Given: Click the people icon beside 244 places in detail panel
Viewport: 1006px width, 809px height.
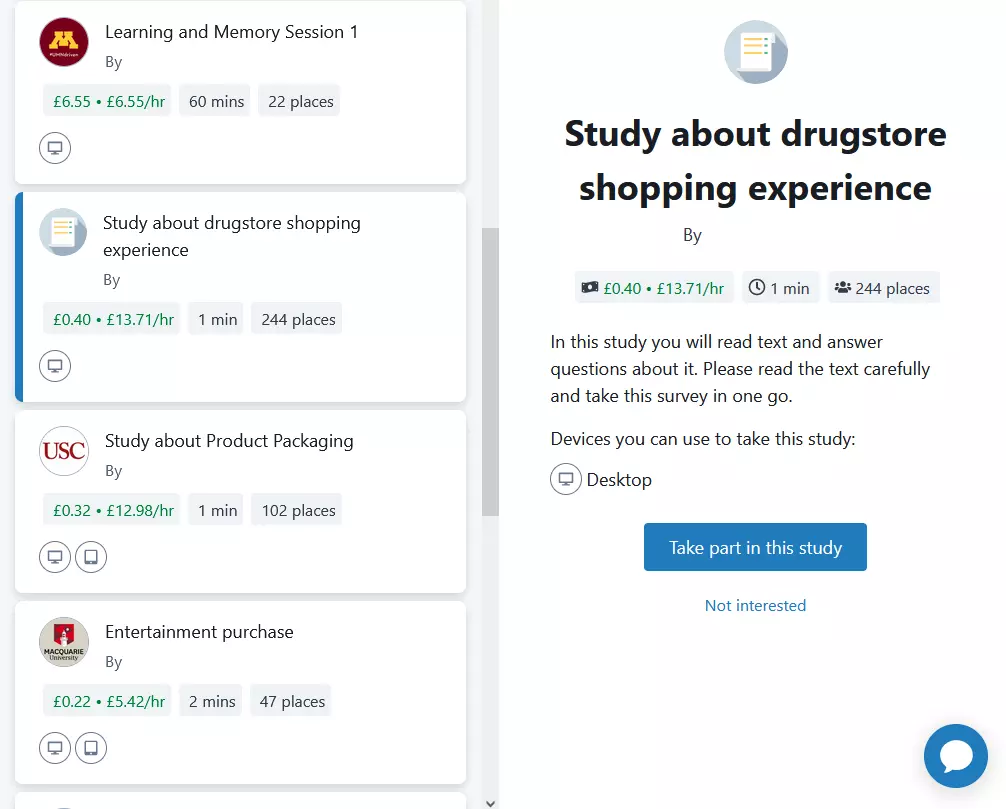Looking at the screenshot, I should [842, 287].
